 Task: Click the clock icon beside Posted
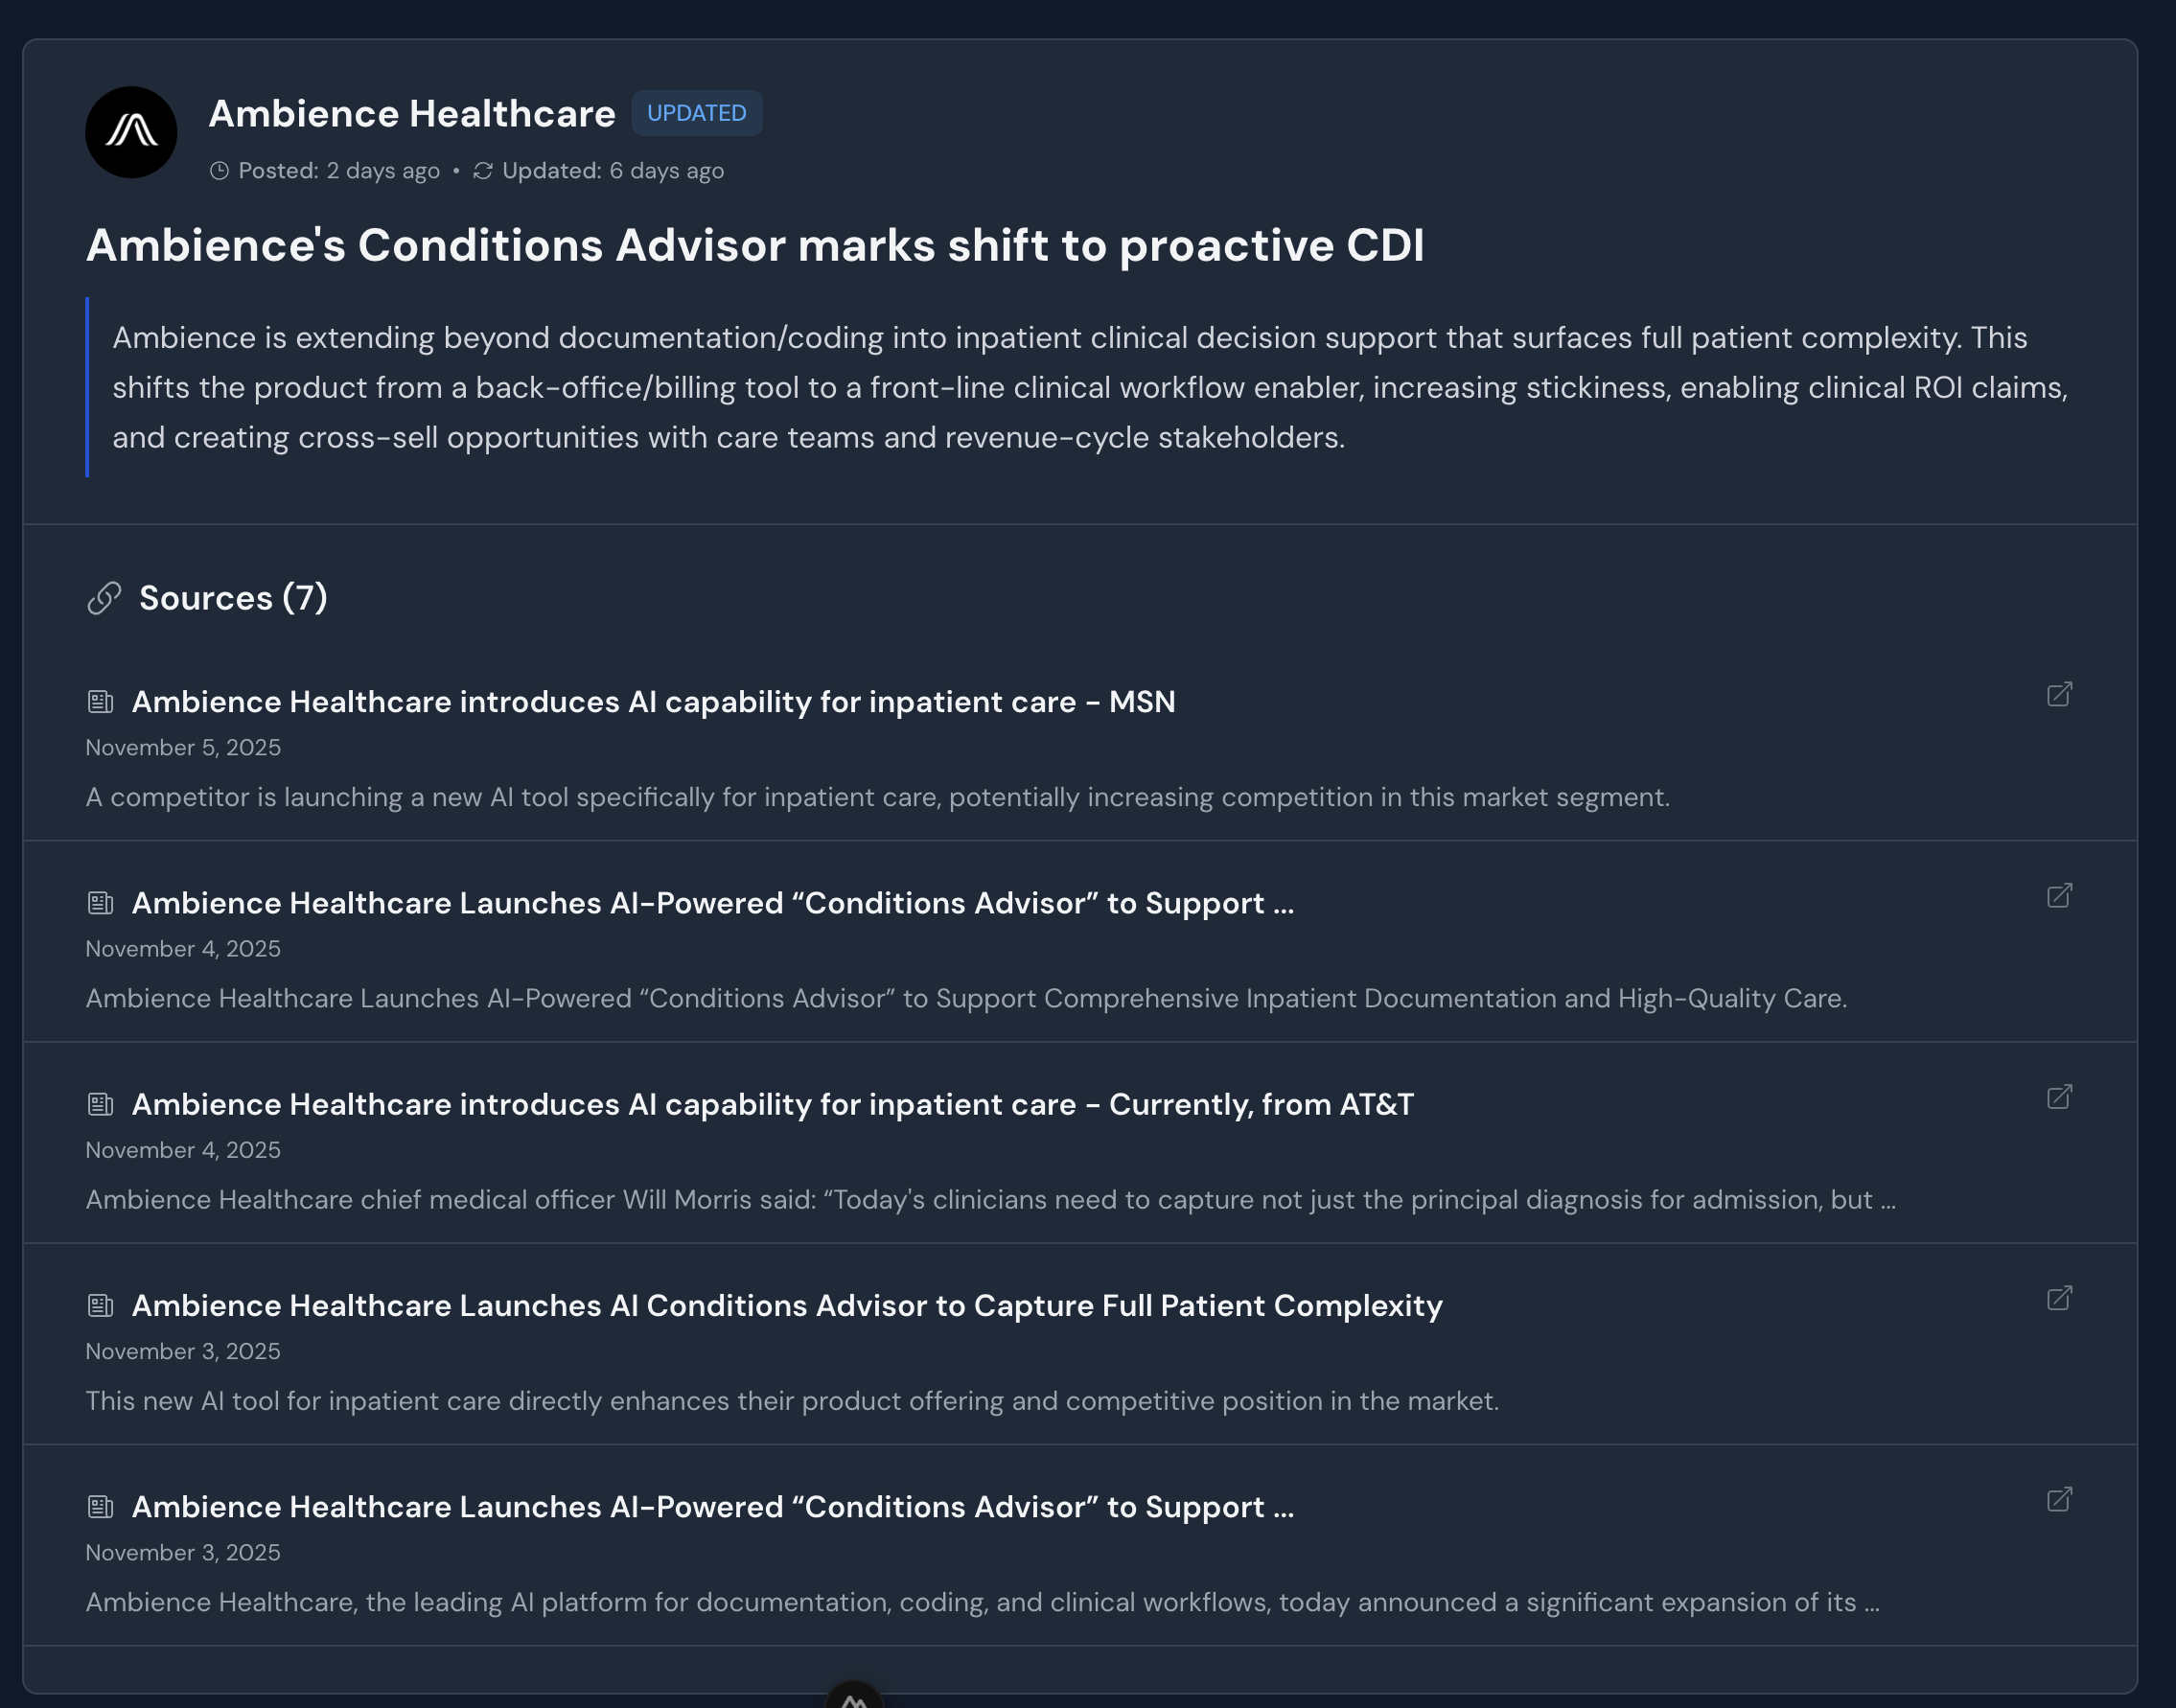(x=219, y=171)
